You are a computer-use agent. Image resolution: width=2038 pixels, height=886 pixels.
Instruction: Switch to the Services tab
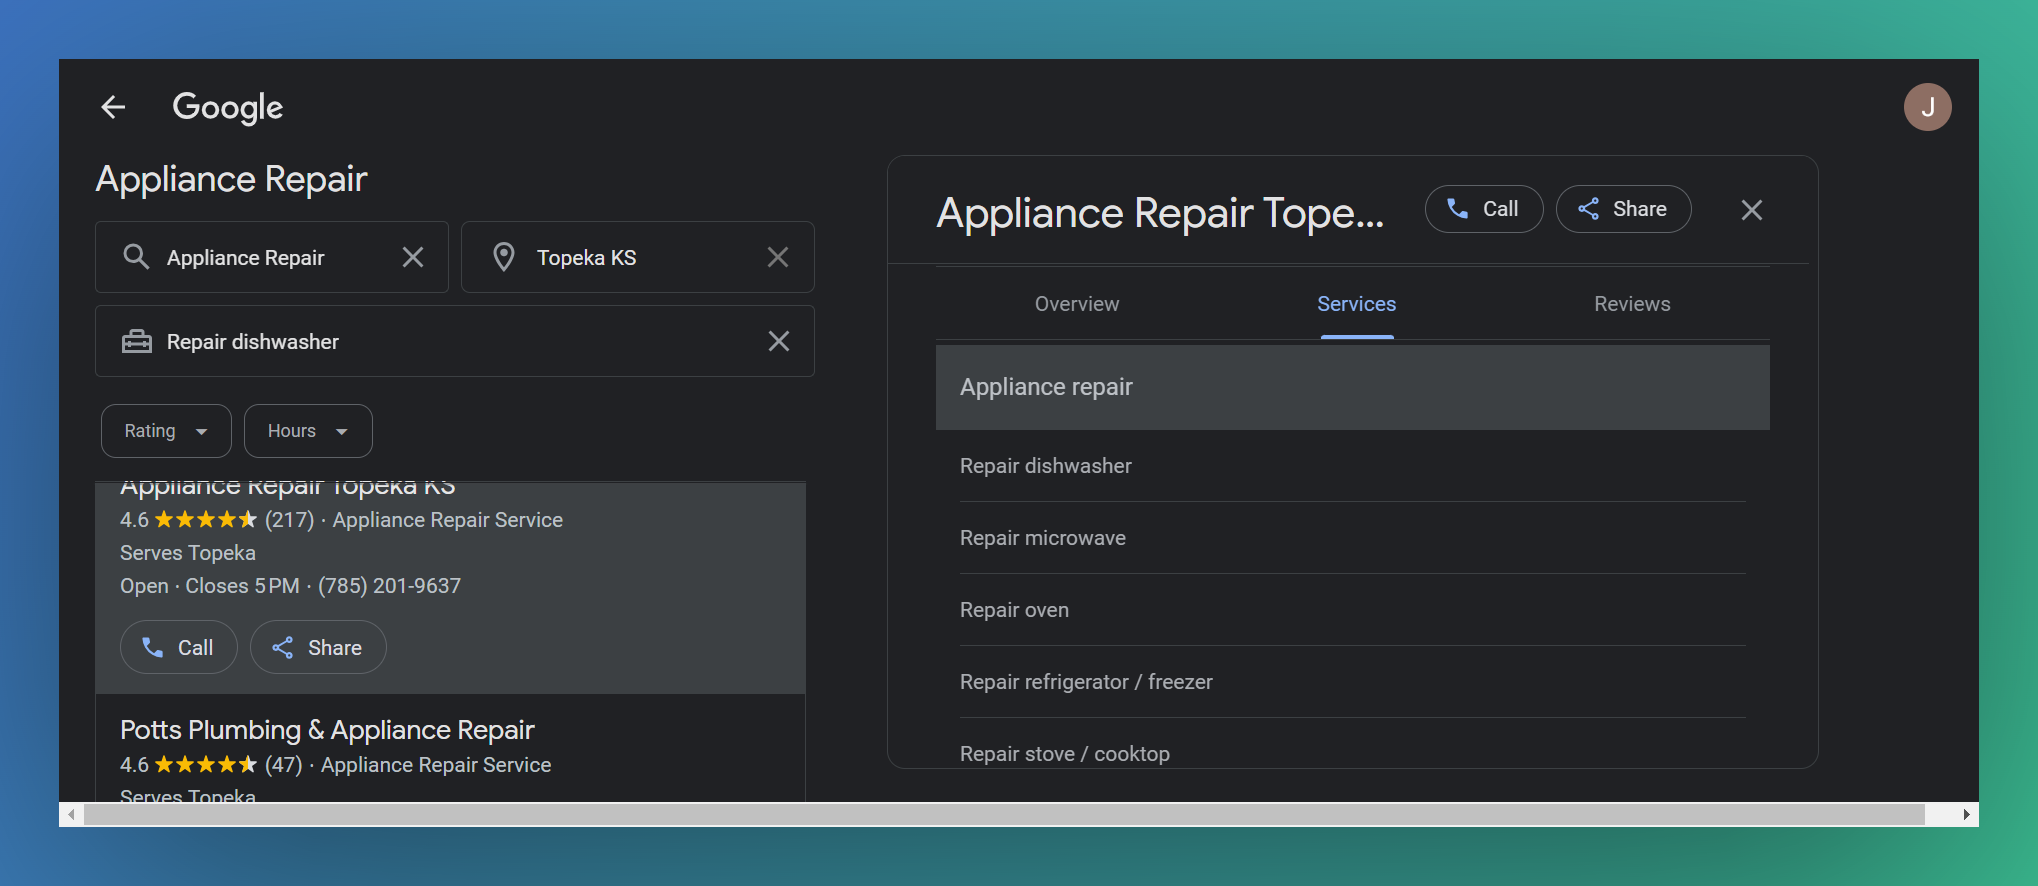pyautogui.click(x=1357, y=304)
